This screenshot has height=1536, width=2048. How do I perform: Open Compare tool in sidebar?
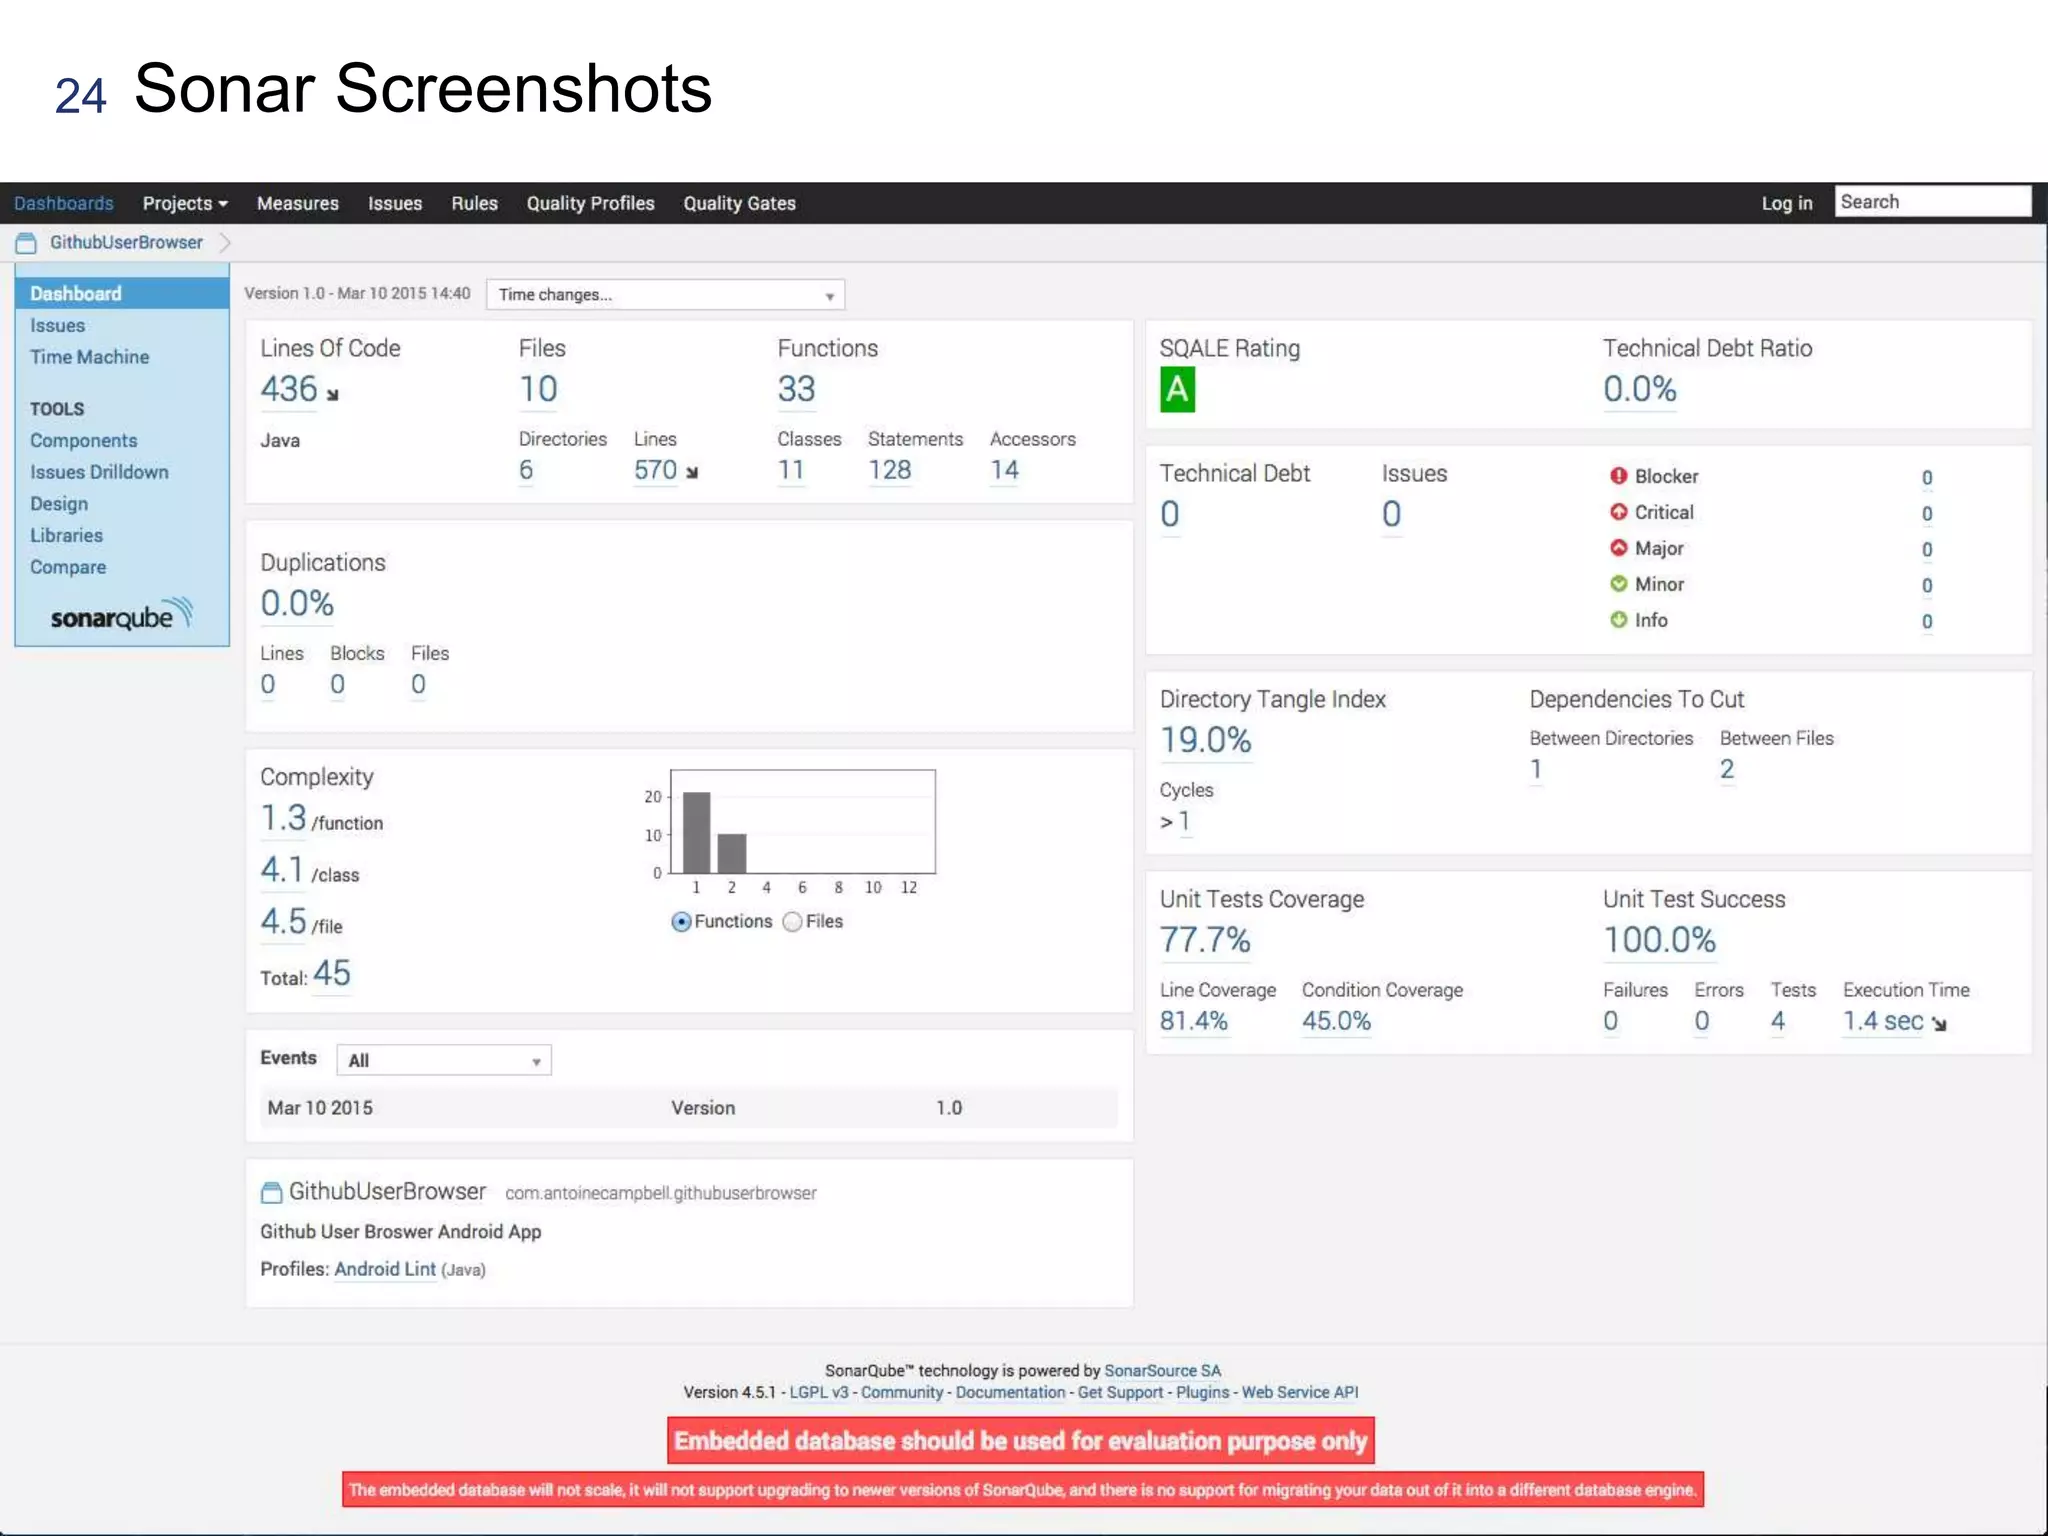tap(68, 567)
